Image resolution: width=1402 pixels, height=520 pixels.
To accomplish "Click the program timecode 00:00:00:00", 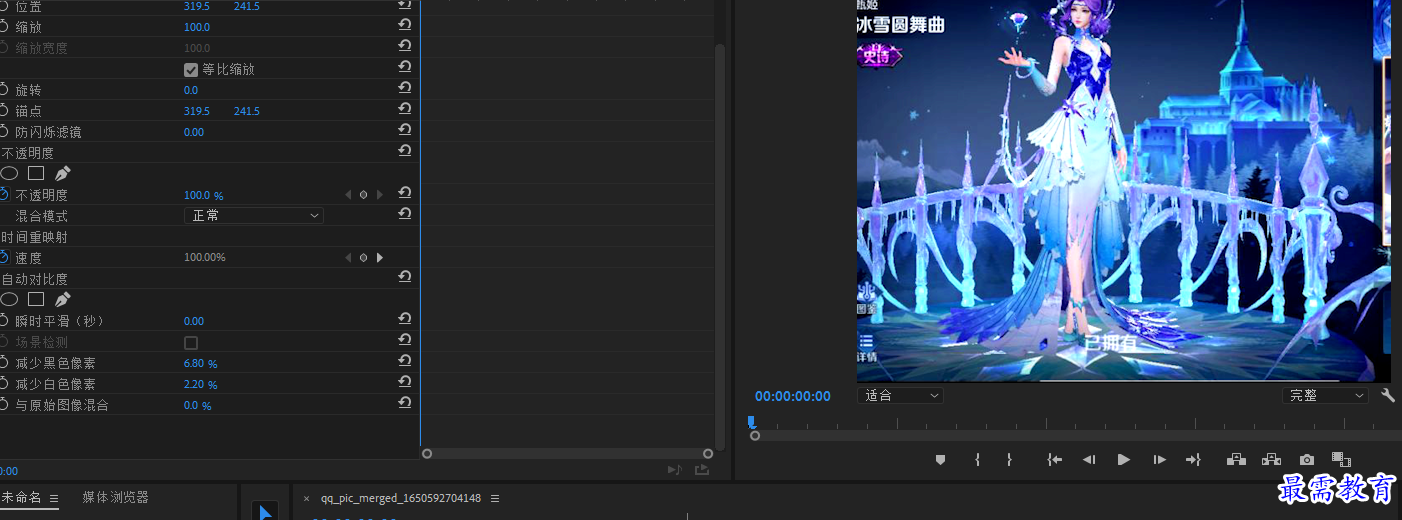I will click(792, 396).
